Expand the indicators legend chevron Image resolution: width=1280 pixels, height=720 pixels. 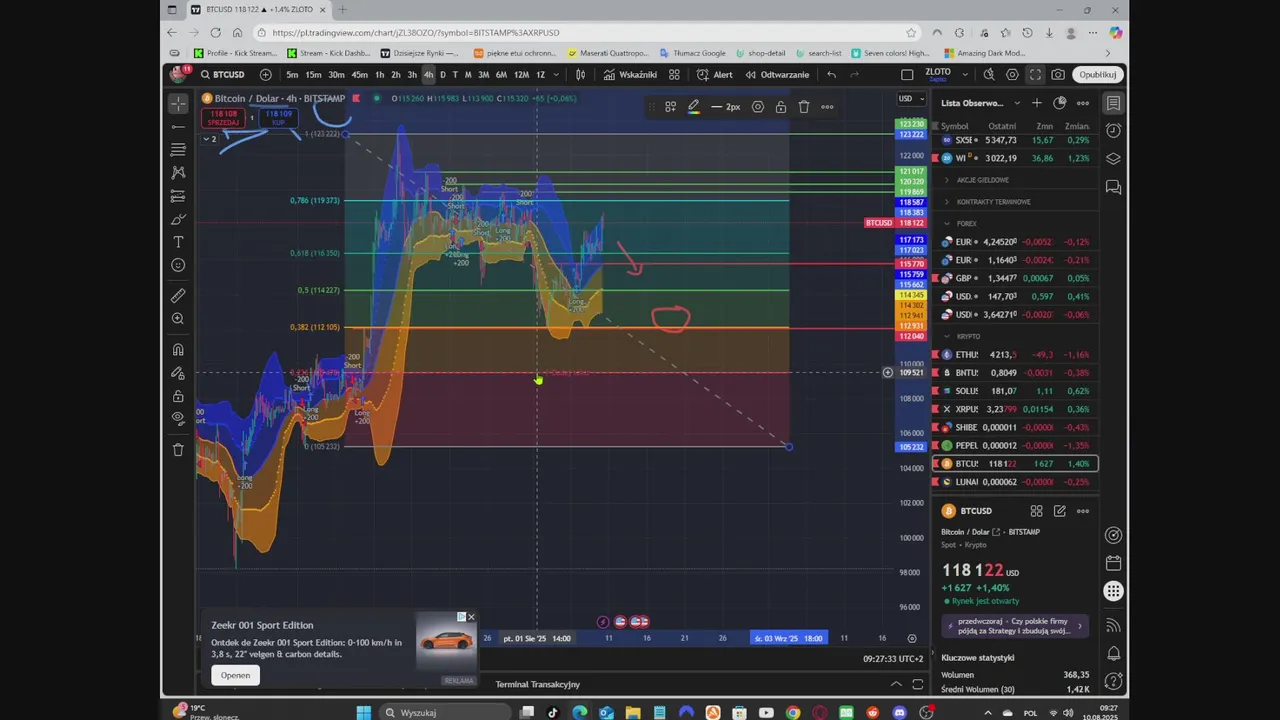(209, 139)
